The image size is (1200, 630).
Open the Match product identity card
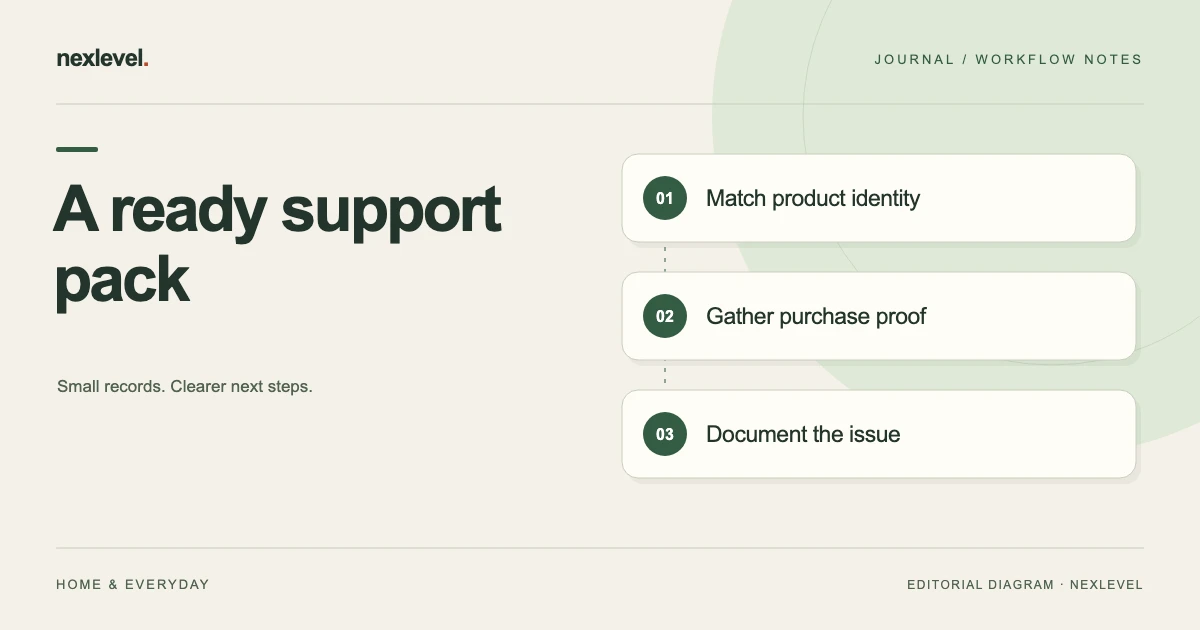(x=879, y=198)
